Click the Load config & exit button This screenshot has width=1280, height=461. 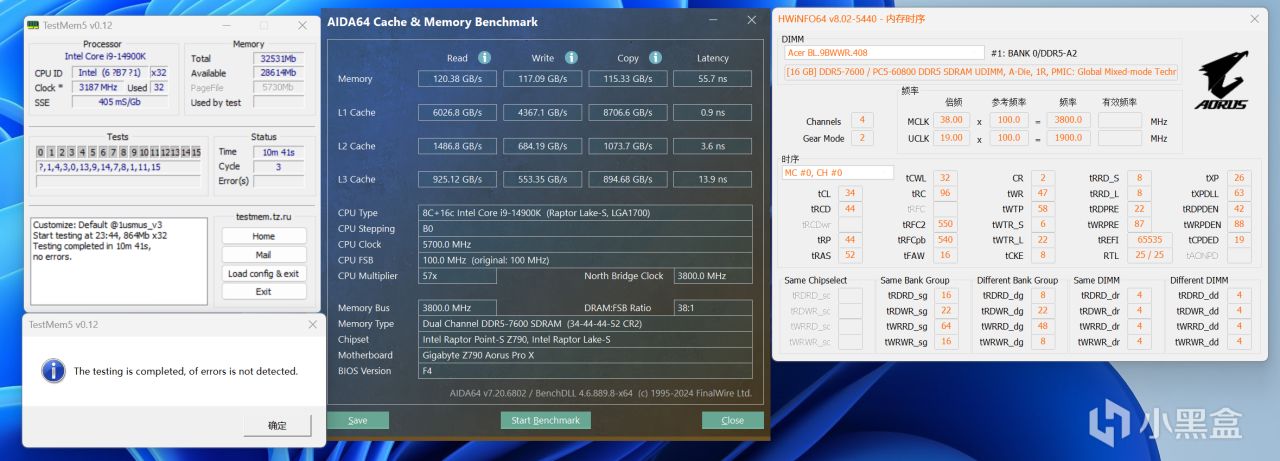[263, 273]
